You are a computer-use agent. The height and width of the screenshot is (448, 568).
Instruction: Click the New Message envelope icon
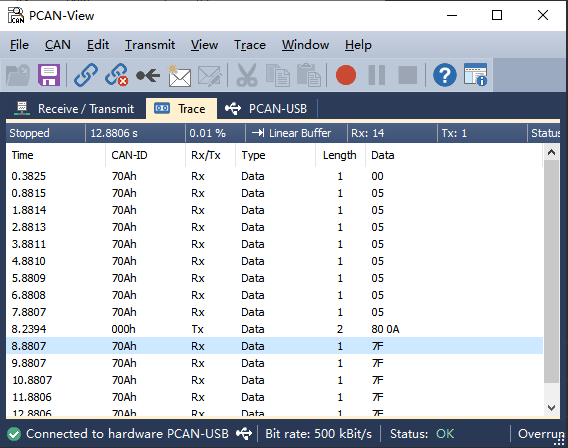[179, 75]
